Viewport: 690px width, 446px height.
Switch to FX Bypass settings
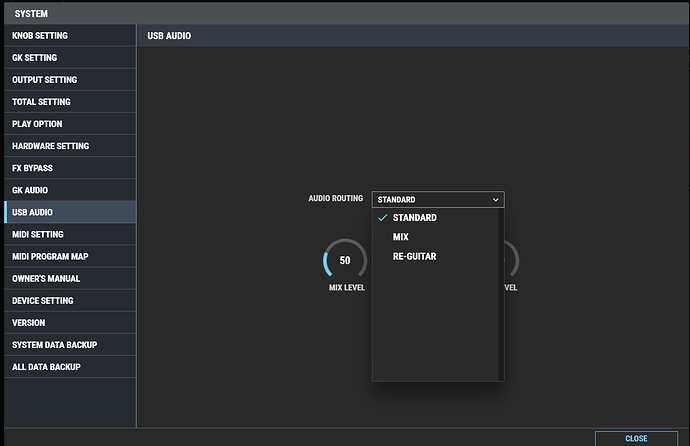(x=32, y=168)
